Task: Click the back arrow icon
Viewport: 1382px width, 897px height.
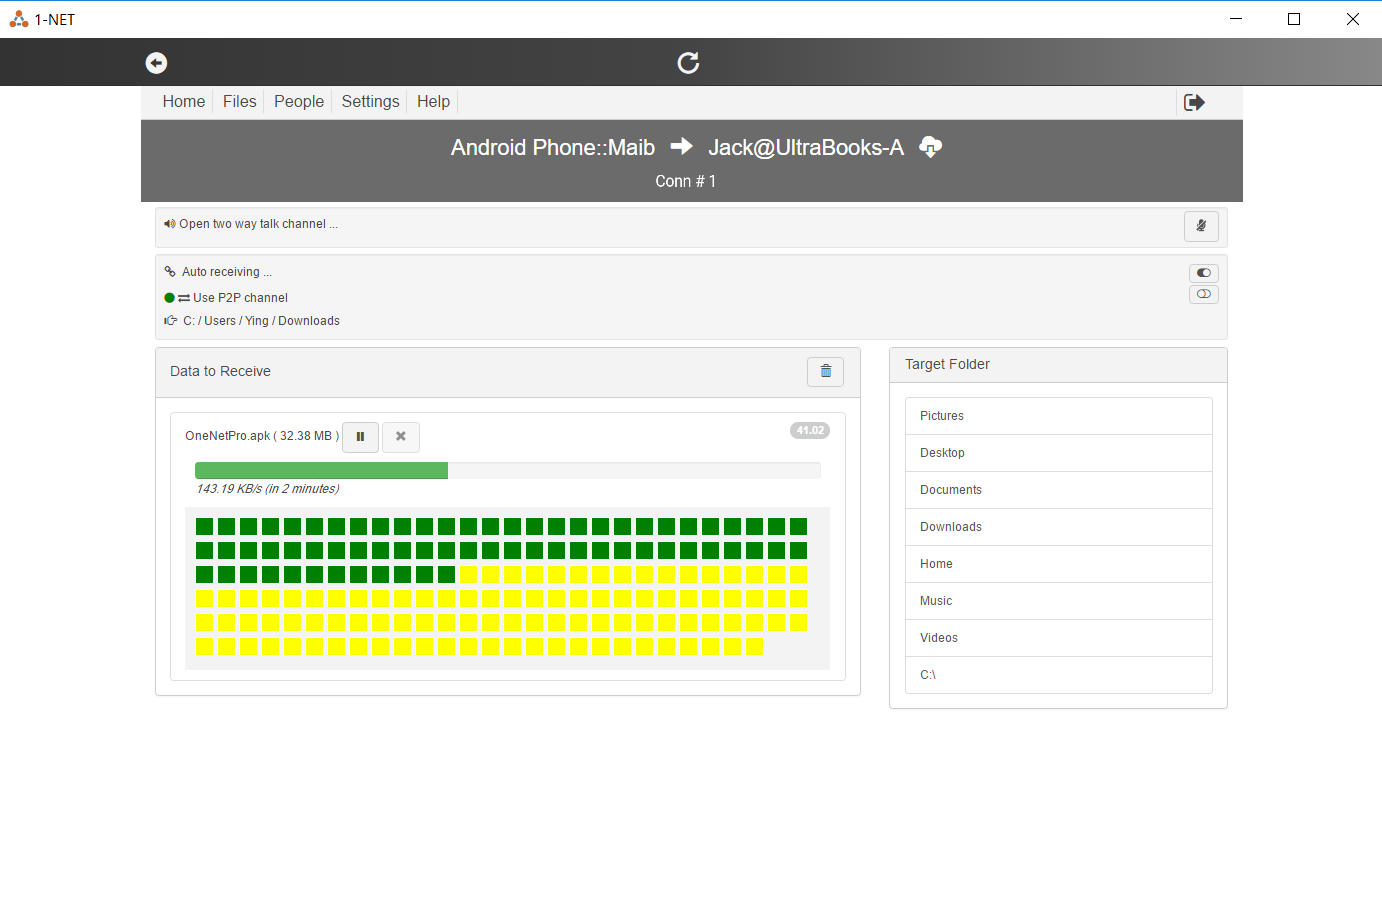Action: (x=156, y=63)
